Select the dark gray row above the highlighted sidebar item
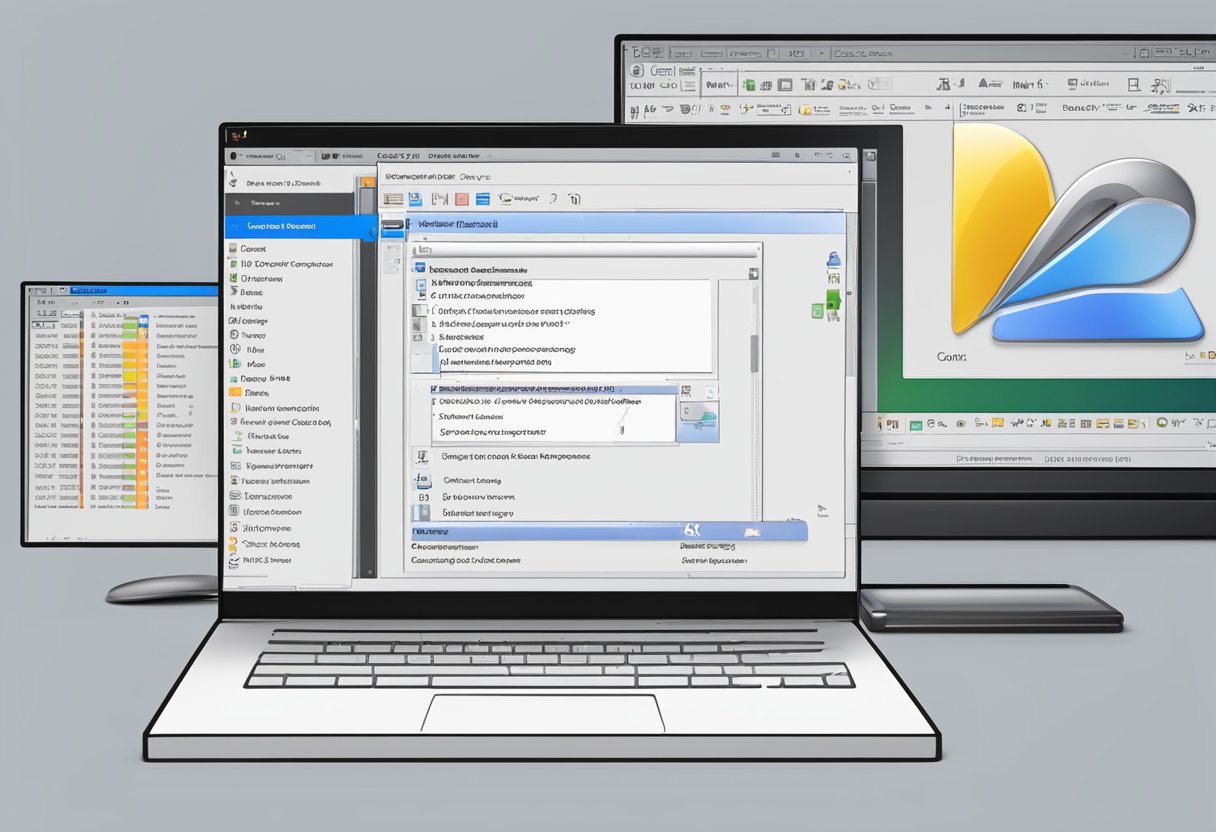This screenshot has width=1216, height=832. (290, 204)
